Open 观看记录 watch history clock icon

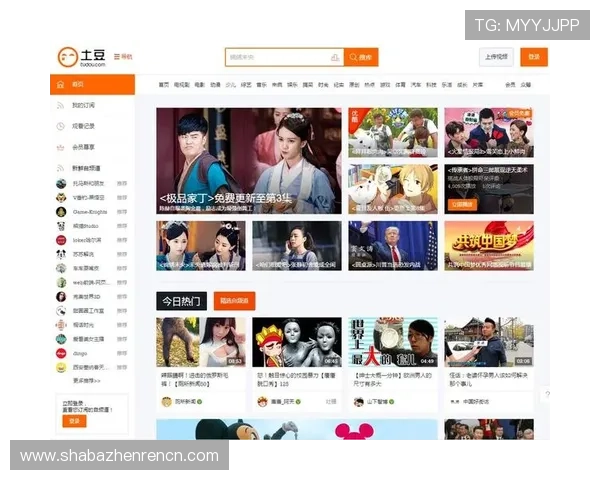click(x=62, y=126)
